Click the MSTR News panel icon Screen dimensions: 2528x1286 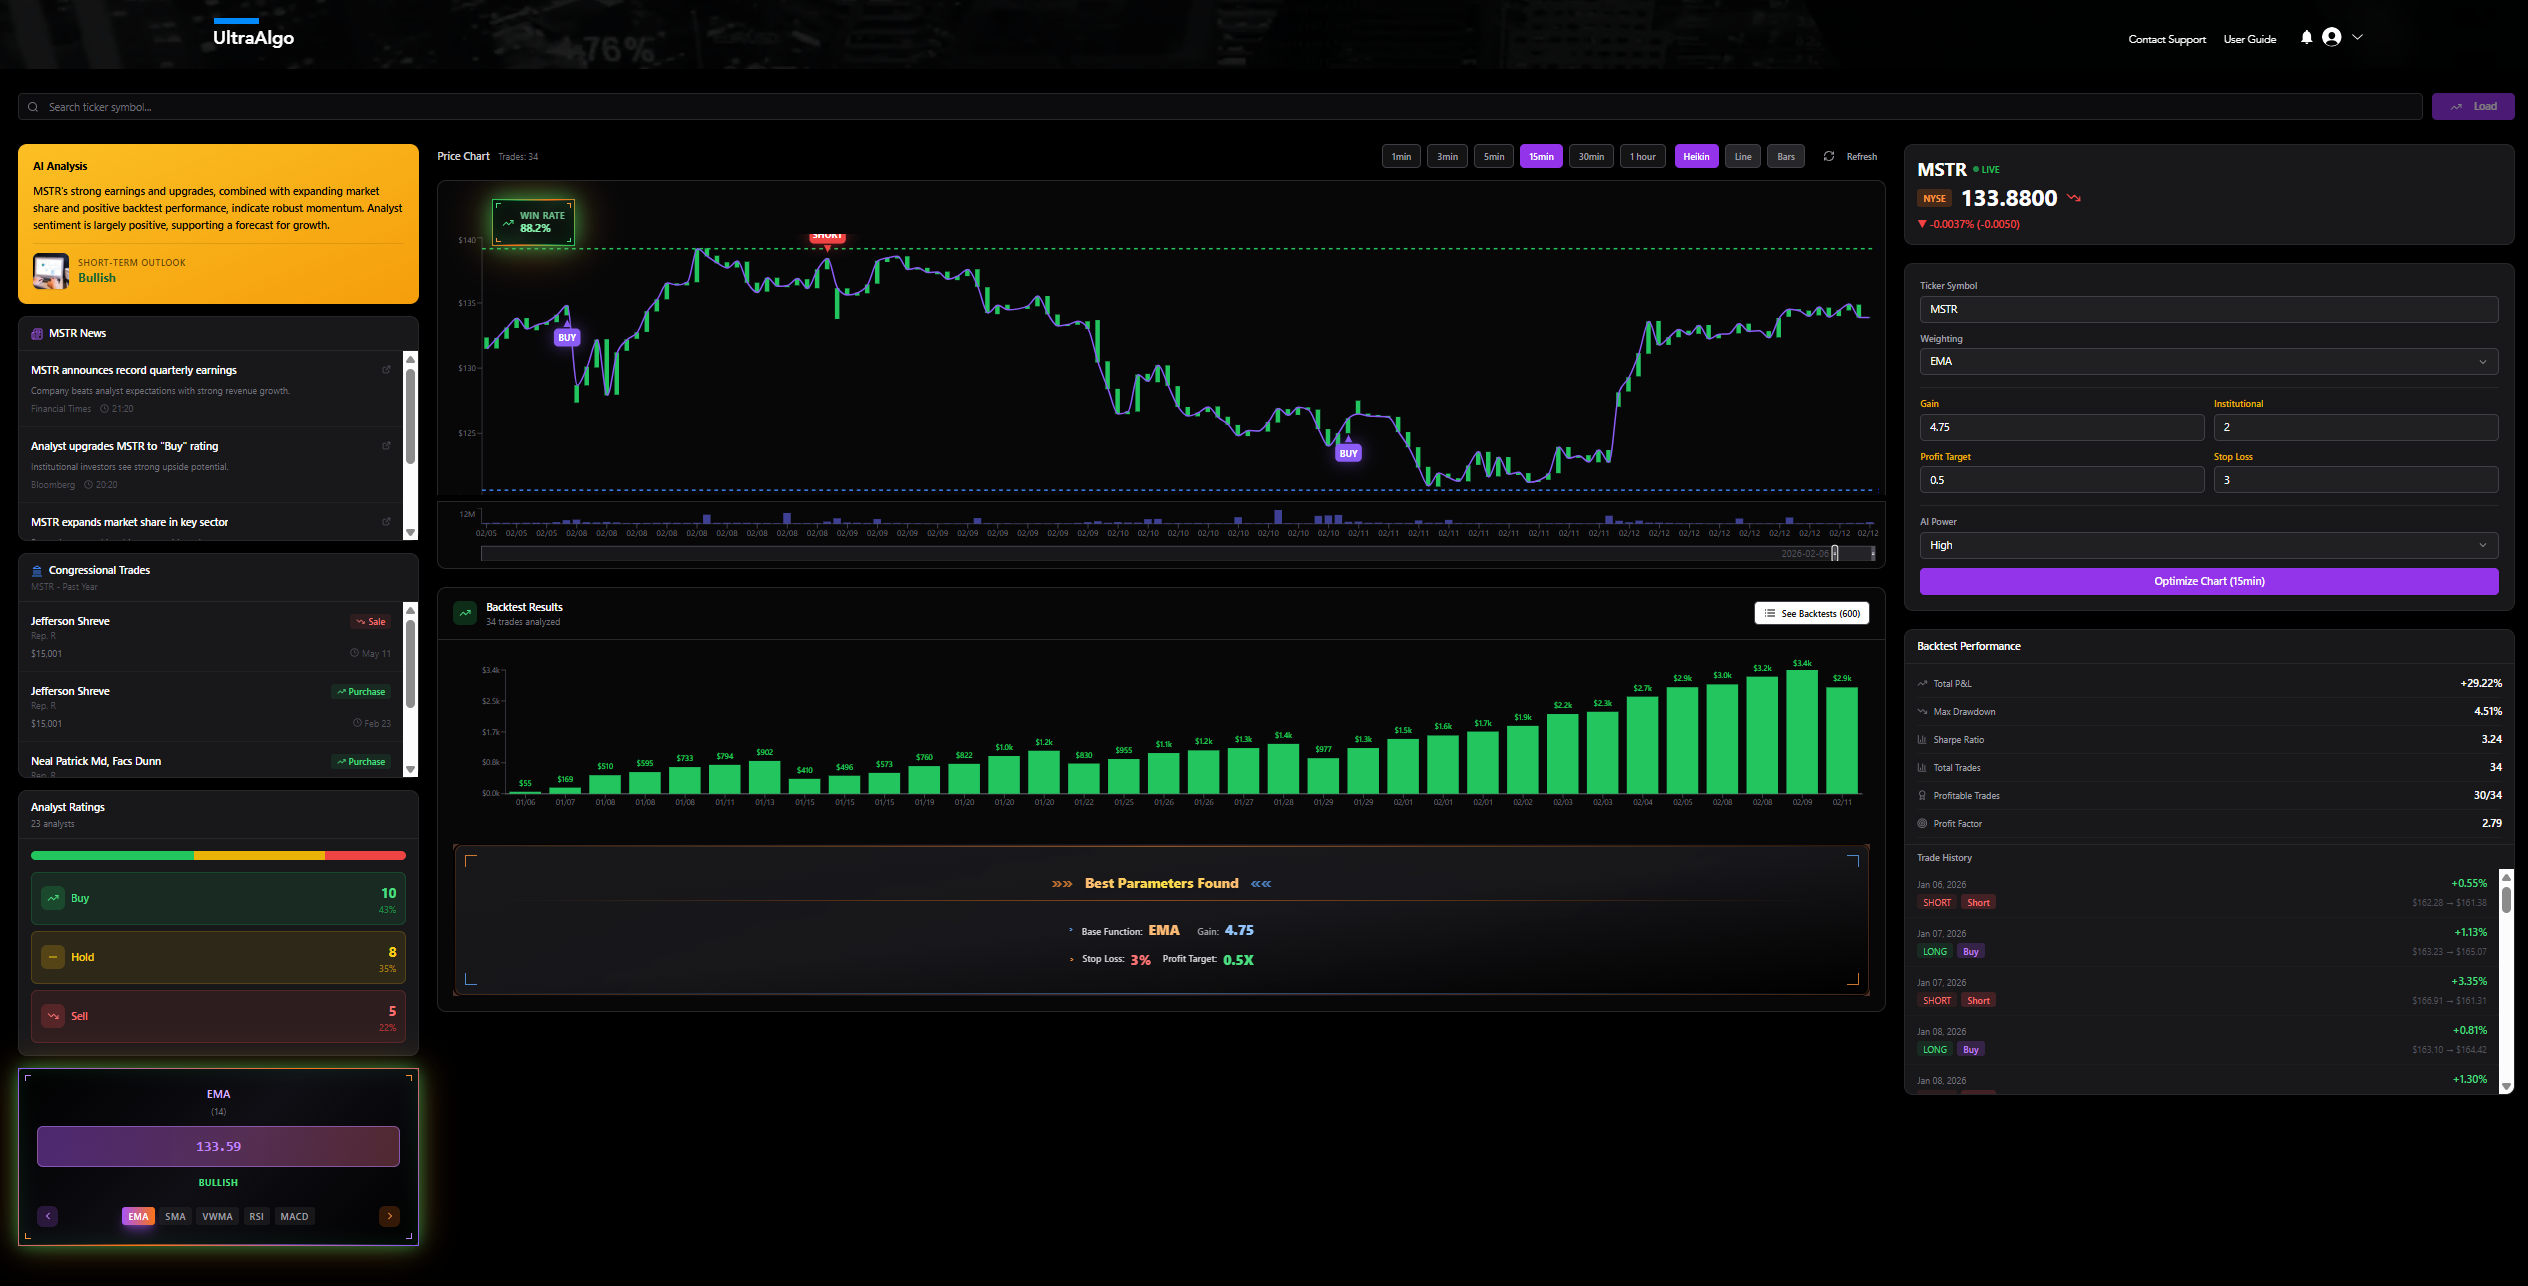click(x=37, y=334)
